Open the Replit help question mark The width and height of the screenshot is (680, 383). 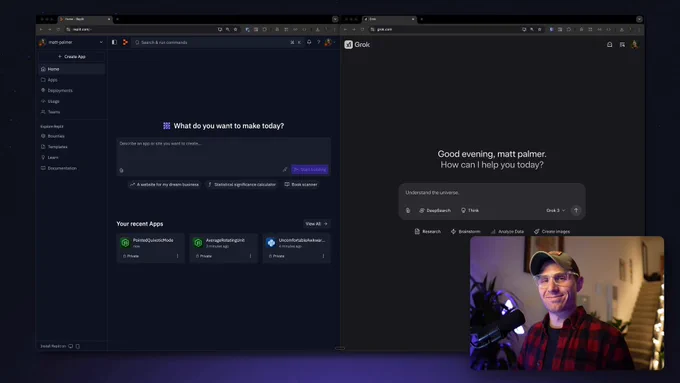click(318, 42)
